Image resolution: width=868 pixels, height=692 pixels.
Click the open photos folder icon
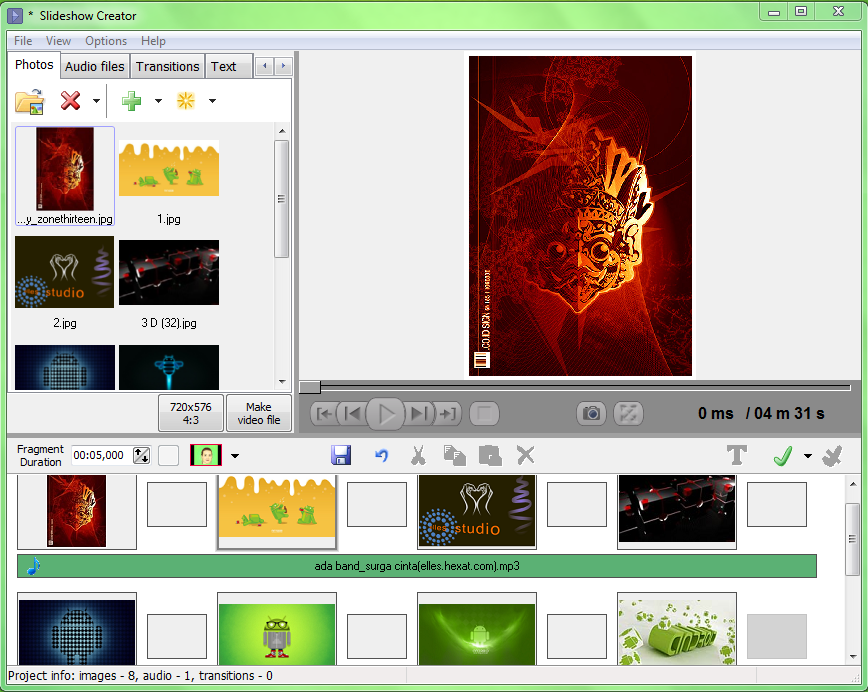30,101
